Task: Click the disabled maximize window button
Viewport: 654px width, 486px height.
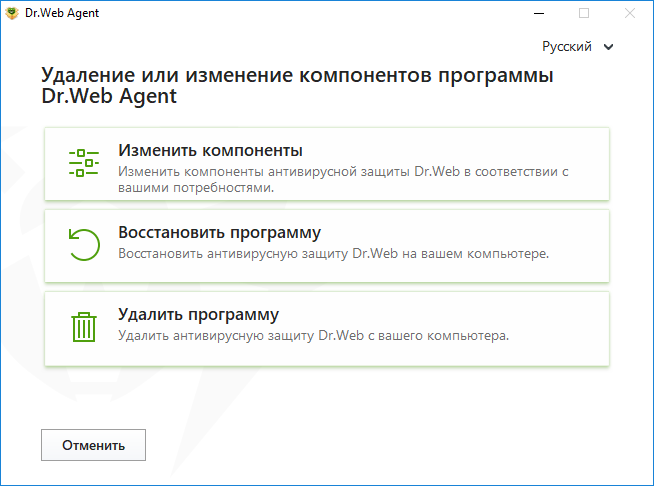Action: (584, 13)
